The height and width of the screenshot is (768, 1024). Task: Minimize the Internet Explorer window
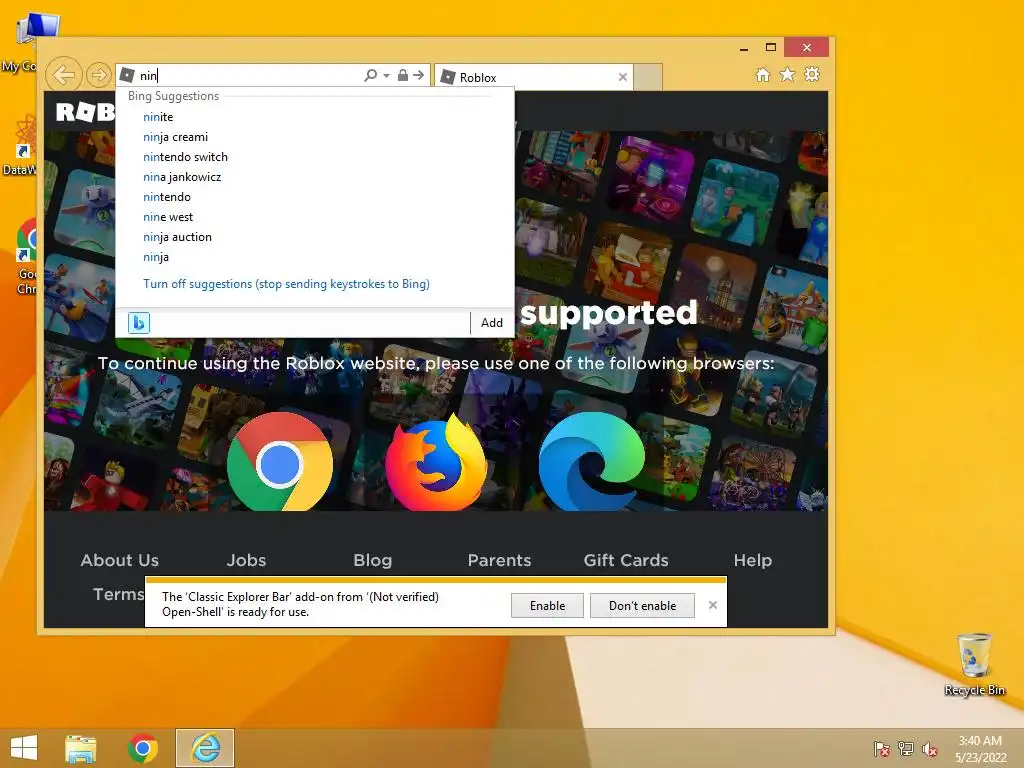pyautogui.click(x=744, y=48)
